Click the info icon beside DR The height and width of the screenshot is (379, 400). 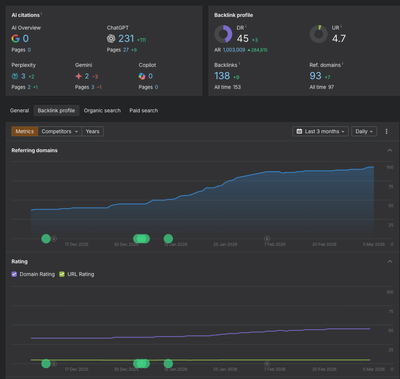tap(246, 26)
